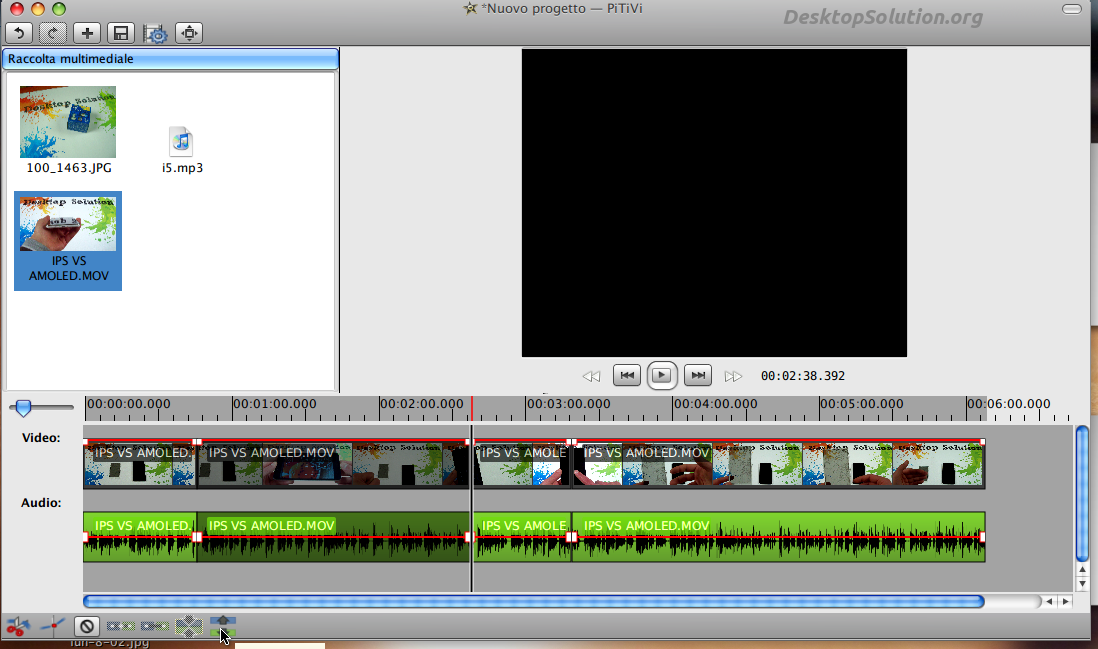Click the keyframe tool beside the scissors

tap(51, 627)
